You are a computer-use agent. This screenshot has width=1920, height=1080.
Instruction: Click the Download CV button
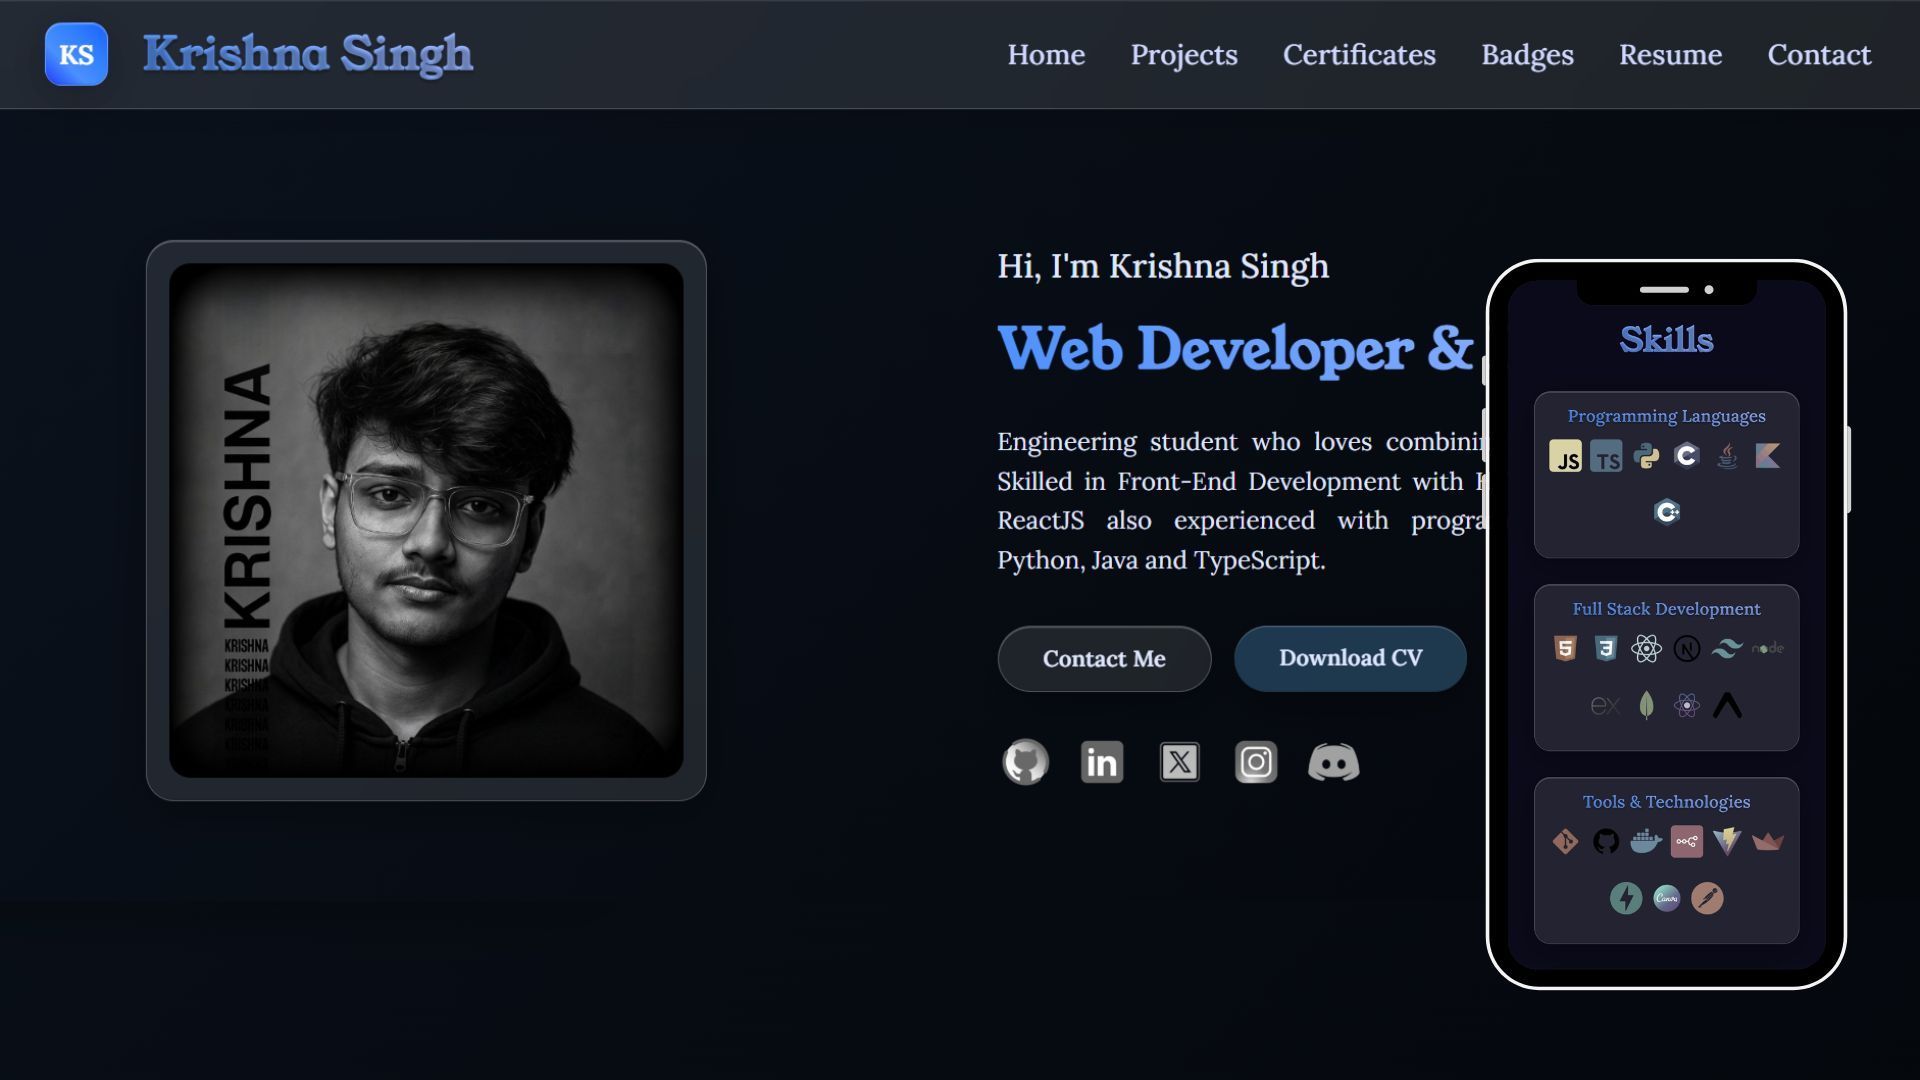coord(1350,658)
